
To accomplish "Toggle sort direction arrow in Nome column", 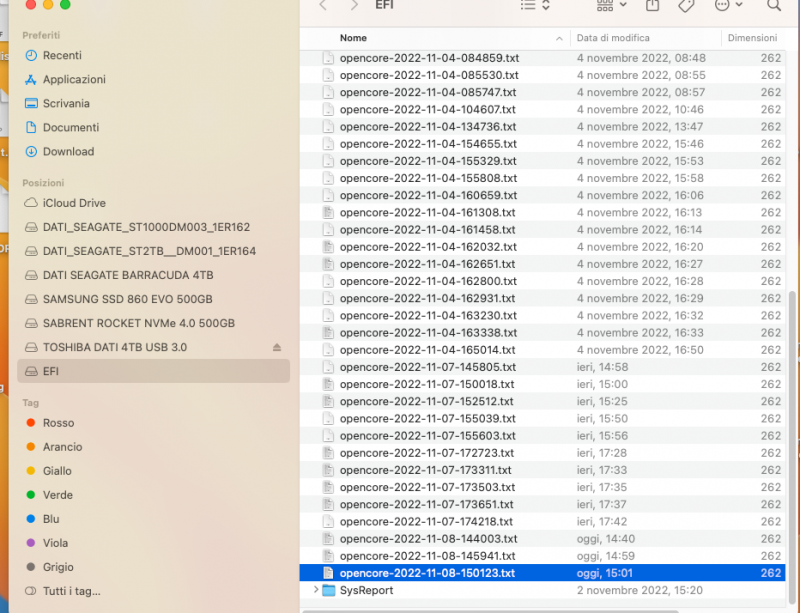I will pos(559,38).
